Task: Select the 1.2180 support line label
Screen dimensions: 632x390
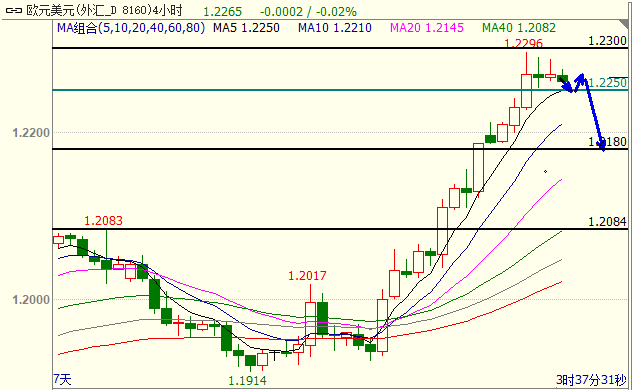Action: [607, 142]
